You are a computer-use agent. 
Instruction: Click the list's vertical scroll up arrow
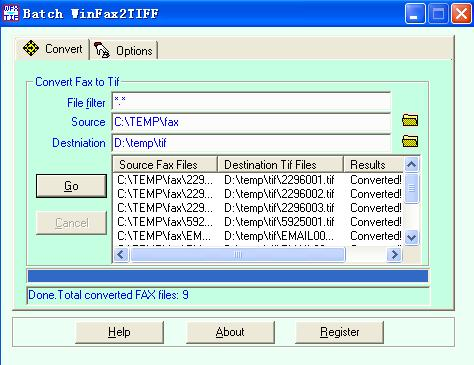(412, 164)
